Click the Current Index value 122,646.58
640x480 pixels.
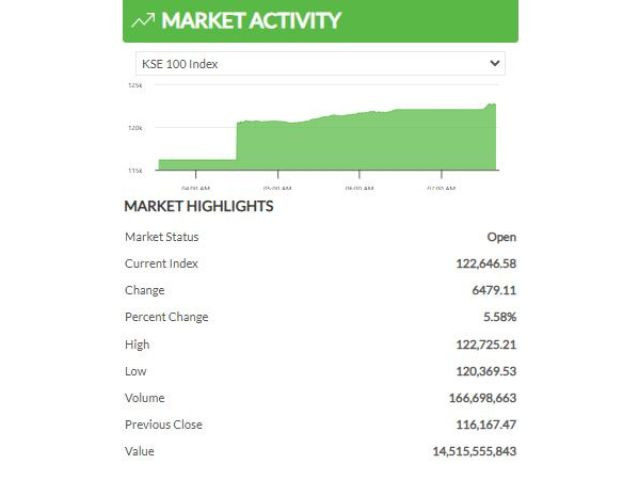(486, 264)
